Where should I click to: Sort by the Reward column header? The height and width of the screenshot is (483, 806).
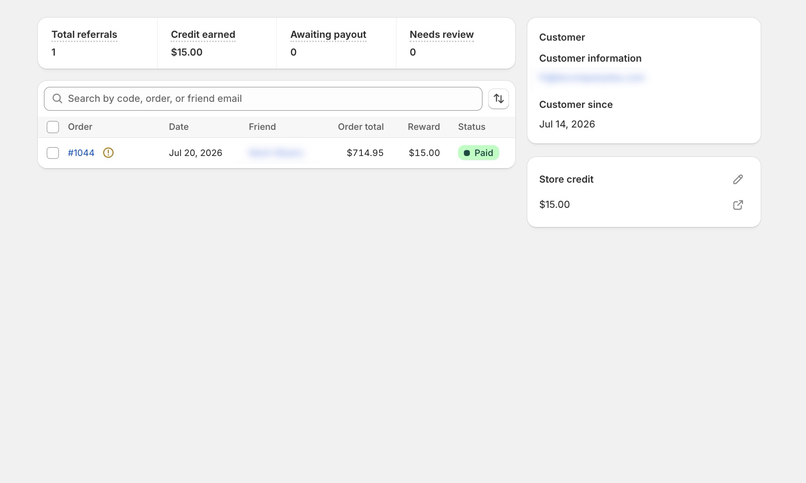point(424,127)
